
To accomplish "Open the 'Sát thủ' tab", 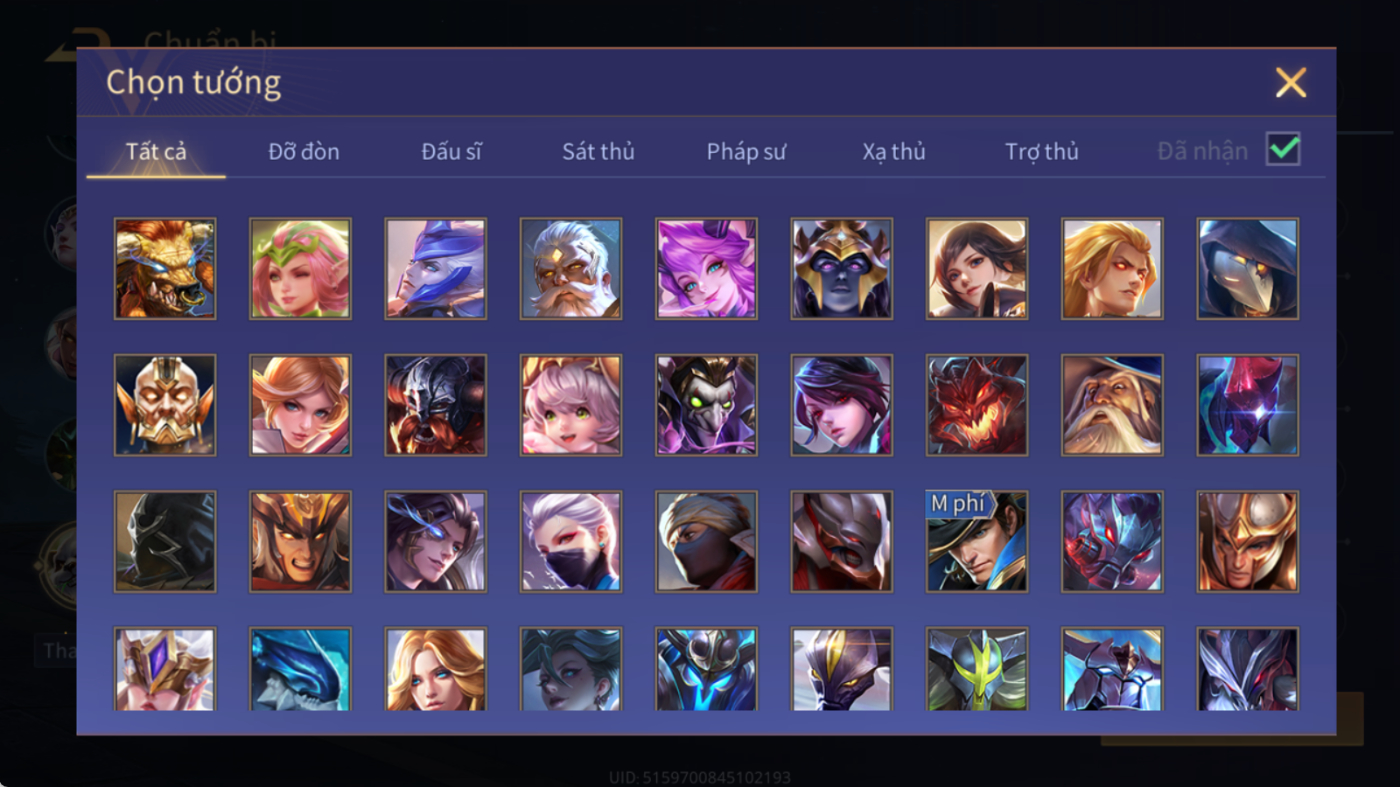I will click(x=598, y=152).
